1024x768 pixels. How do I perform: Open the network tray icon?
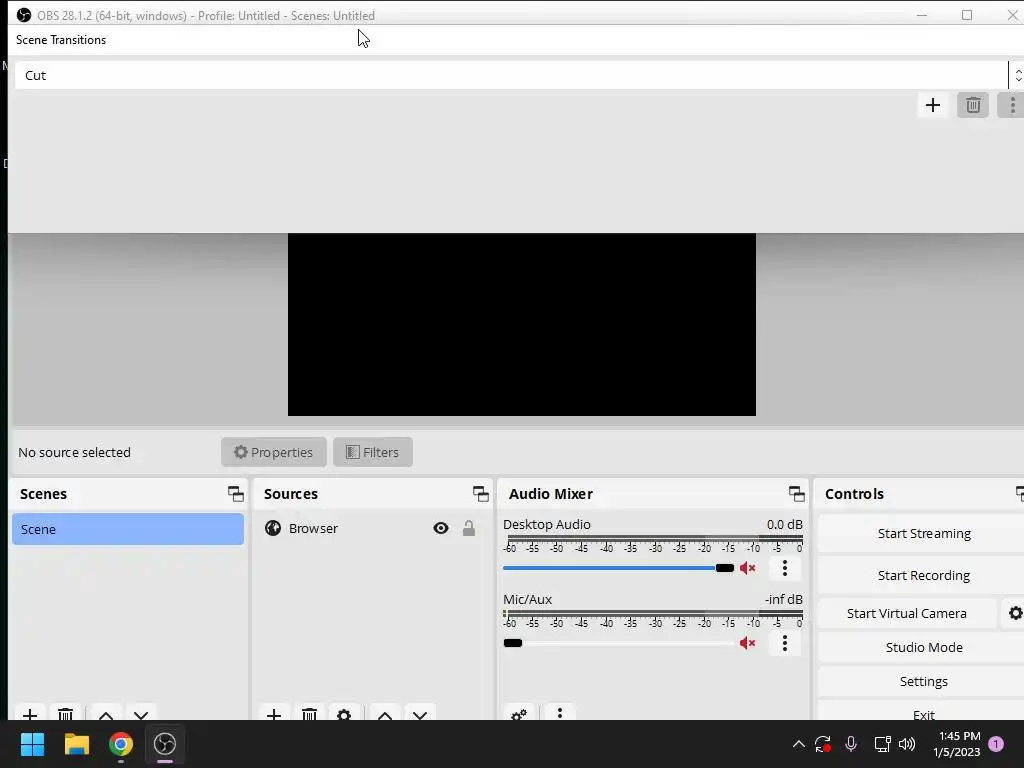[882, 744]
